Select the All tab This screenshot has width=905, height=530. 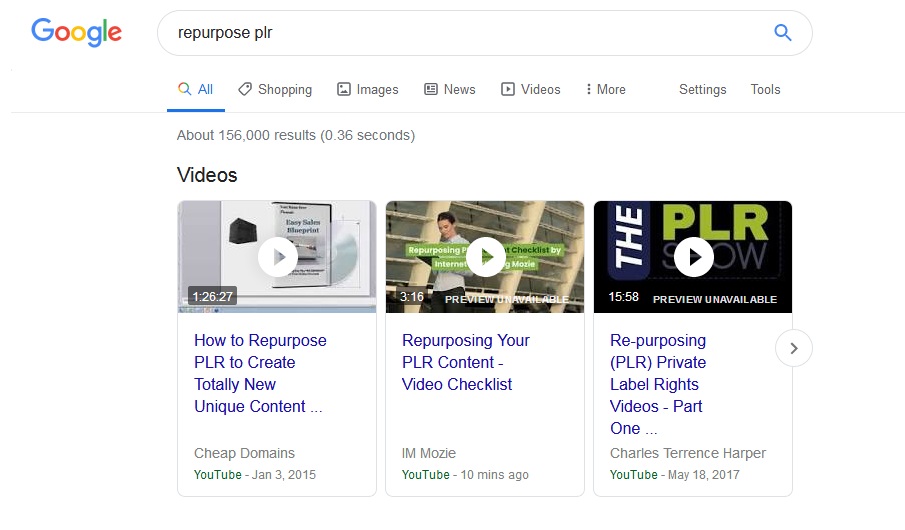[x=196, y=89]
